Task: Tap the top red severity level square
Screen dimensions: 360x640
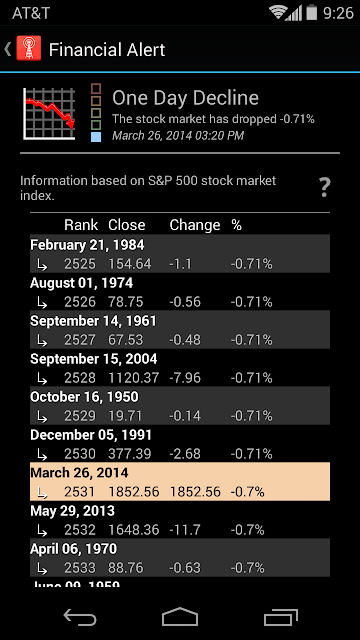Action: (x=96, y=89)
